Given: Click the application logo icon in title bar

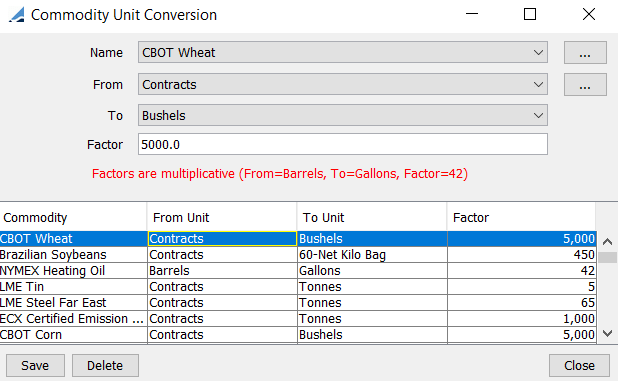Looking at the screenshot, I should (x=17, y=15).
